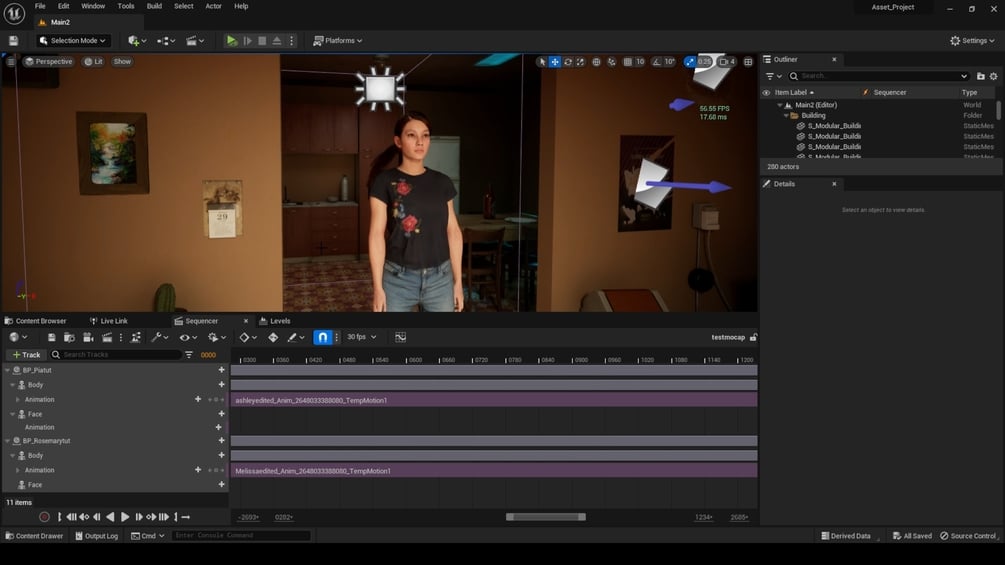
Task: Open the 30 fps frame rate dropdown
Action: [361, 337]
